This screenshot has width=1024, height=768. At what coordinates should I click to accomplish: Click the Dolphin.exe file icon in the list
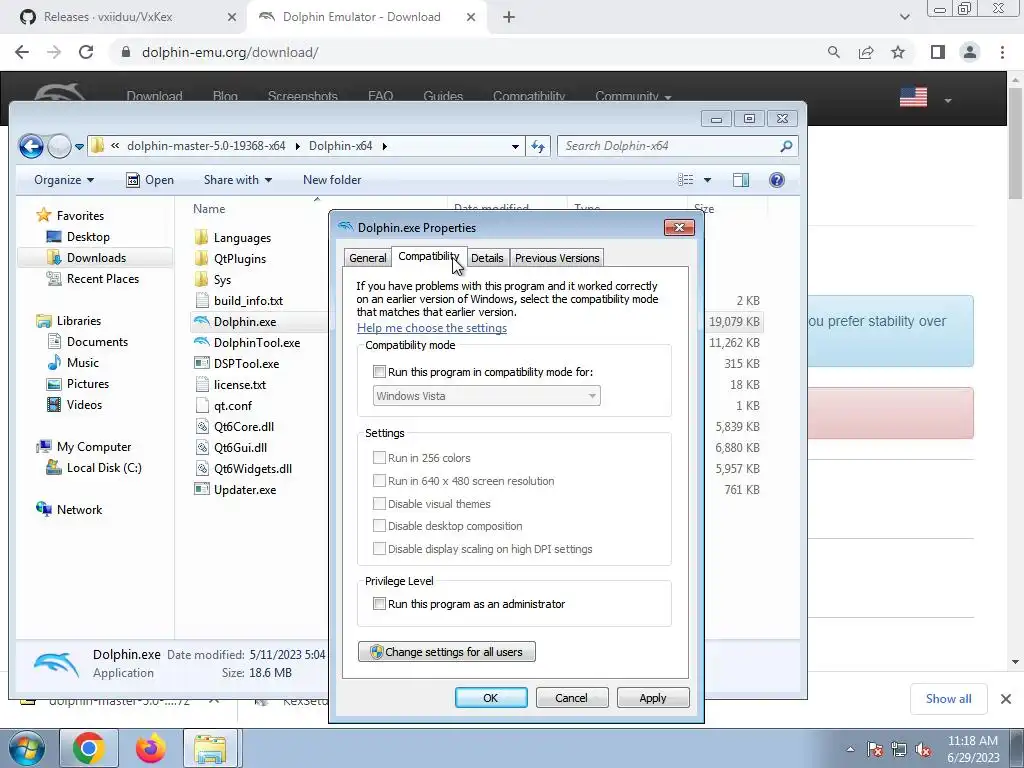(x=202, y=321)
